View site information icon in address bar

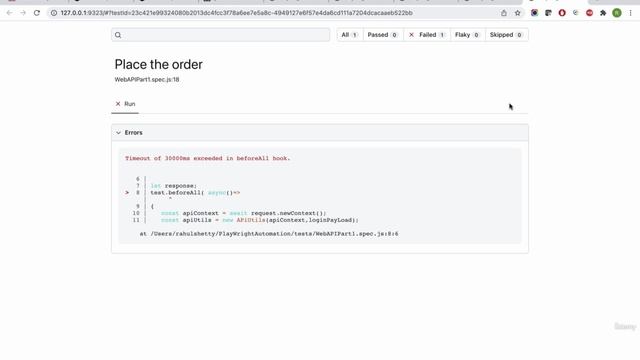(x=53, y=13)
